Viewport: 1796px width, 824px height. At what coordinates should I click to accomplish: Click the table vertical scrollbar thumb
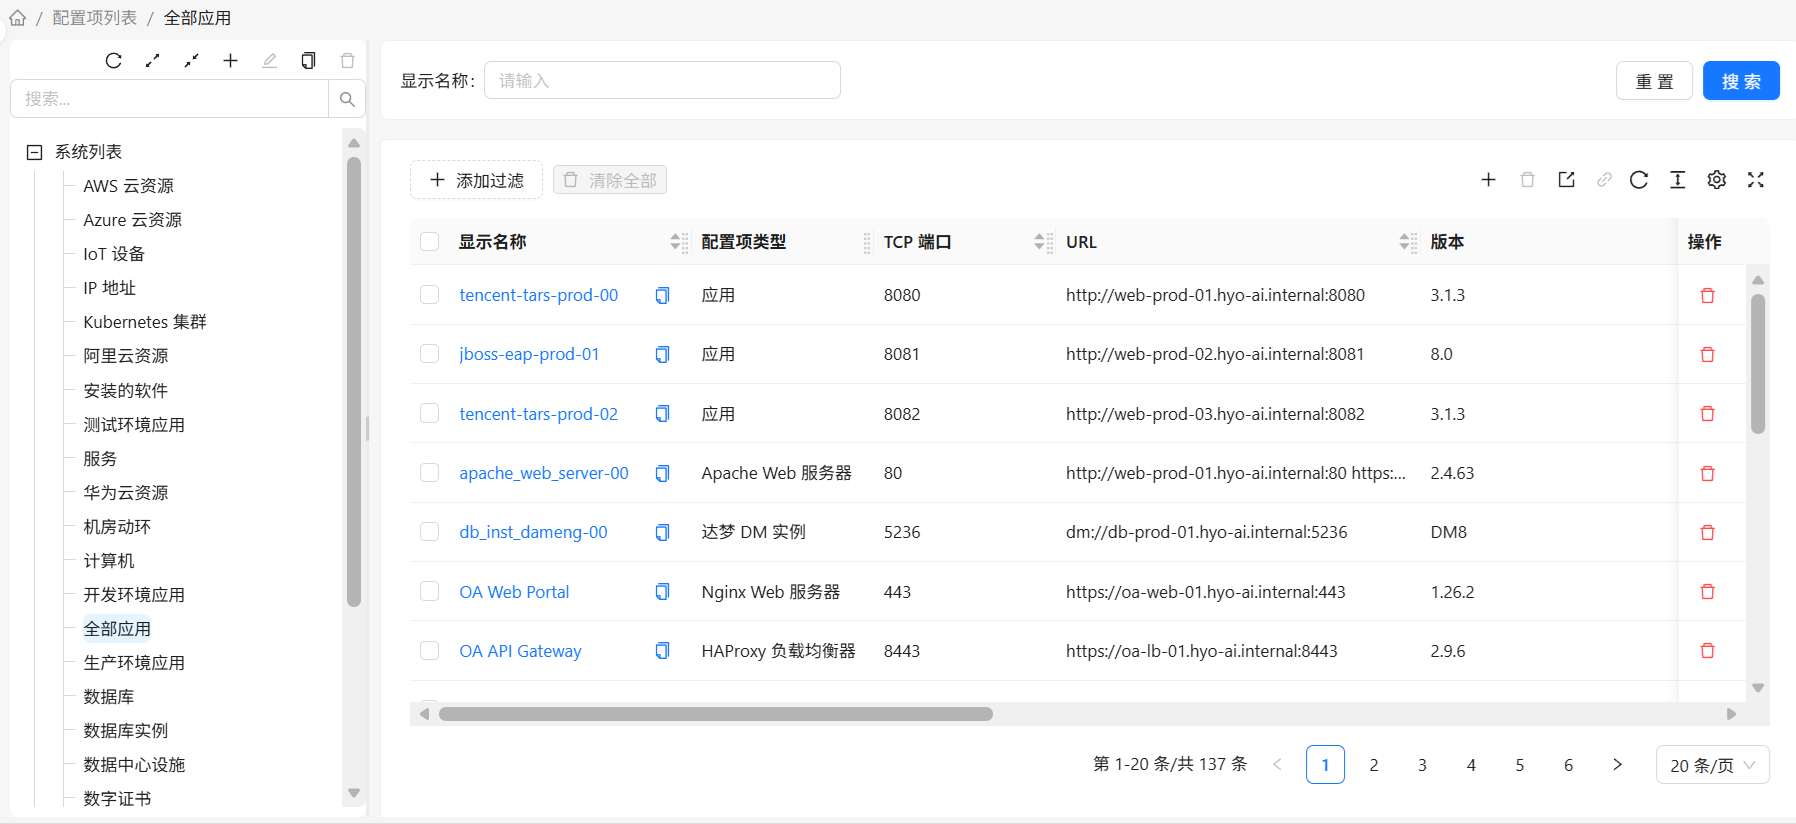(x=1758, y=364)
